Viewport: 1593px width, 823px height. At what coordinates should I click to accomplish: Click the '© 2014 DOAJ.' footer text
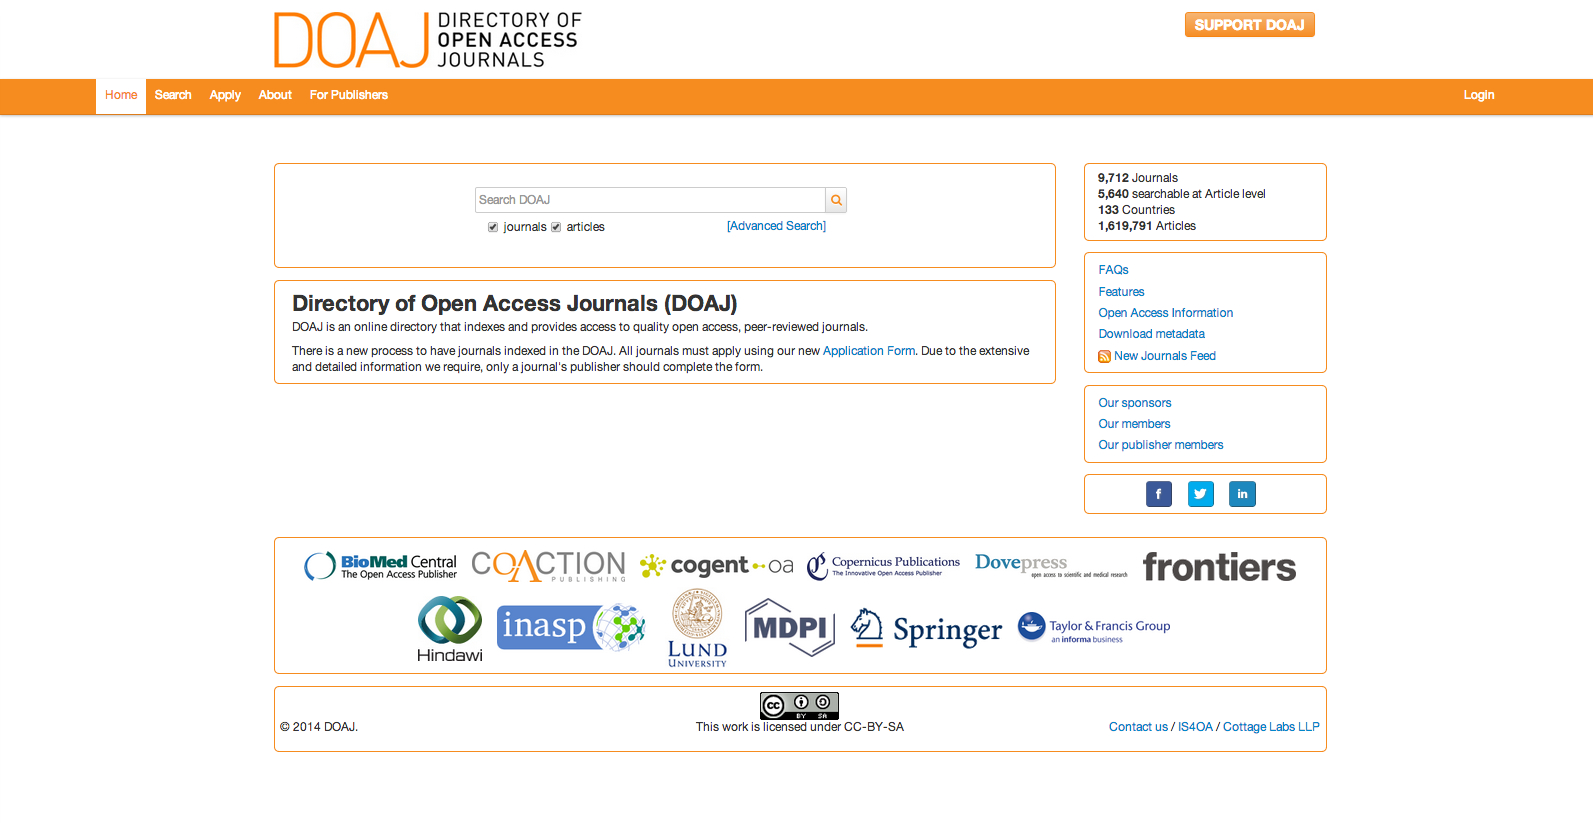click(x=319, y=727)
